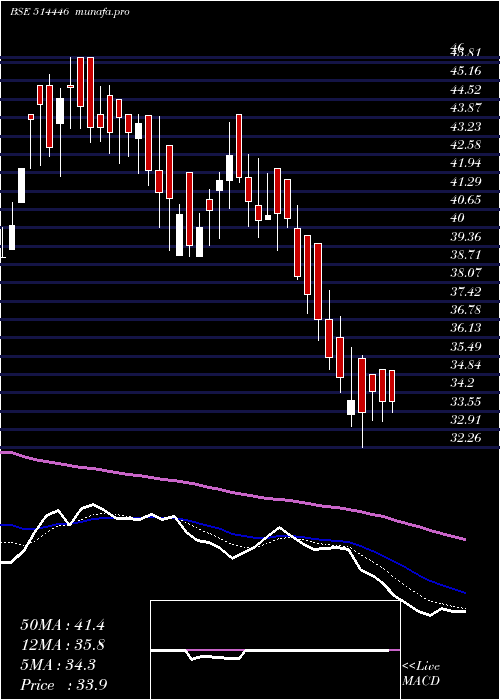The image size is (500, 700).
Task: Select the 43.87 price level label
Action: click(x=466, y=108)
